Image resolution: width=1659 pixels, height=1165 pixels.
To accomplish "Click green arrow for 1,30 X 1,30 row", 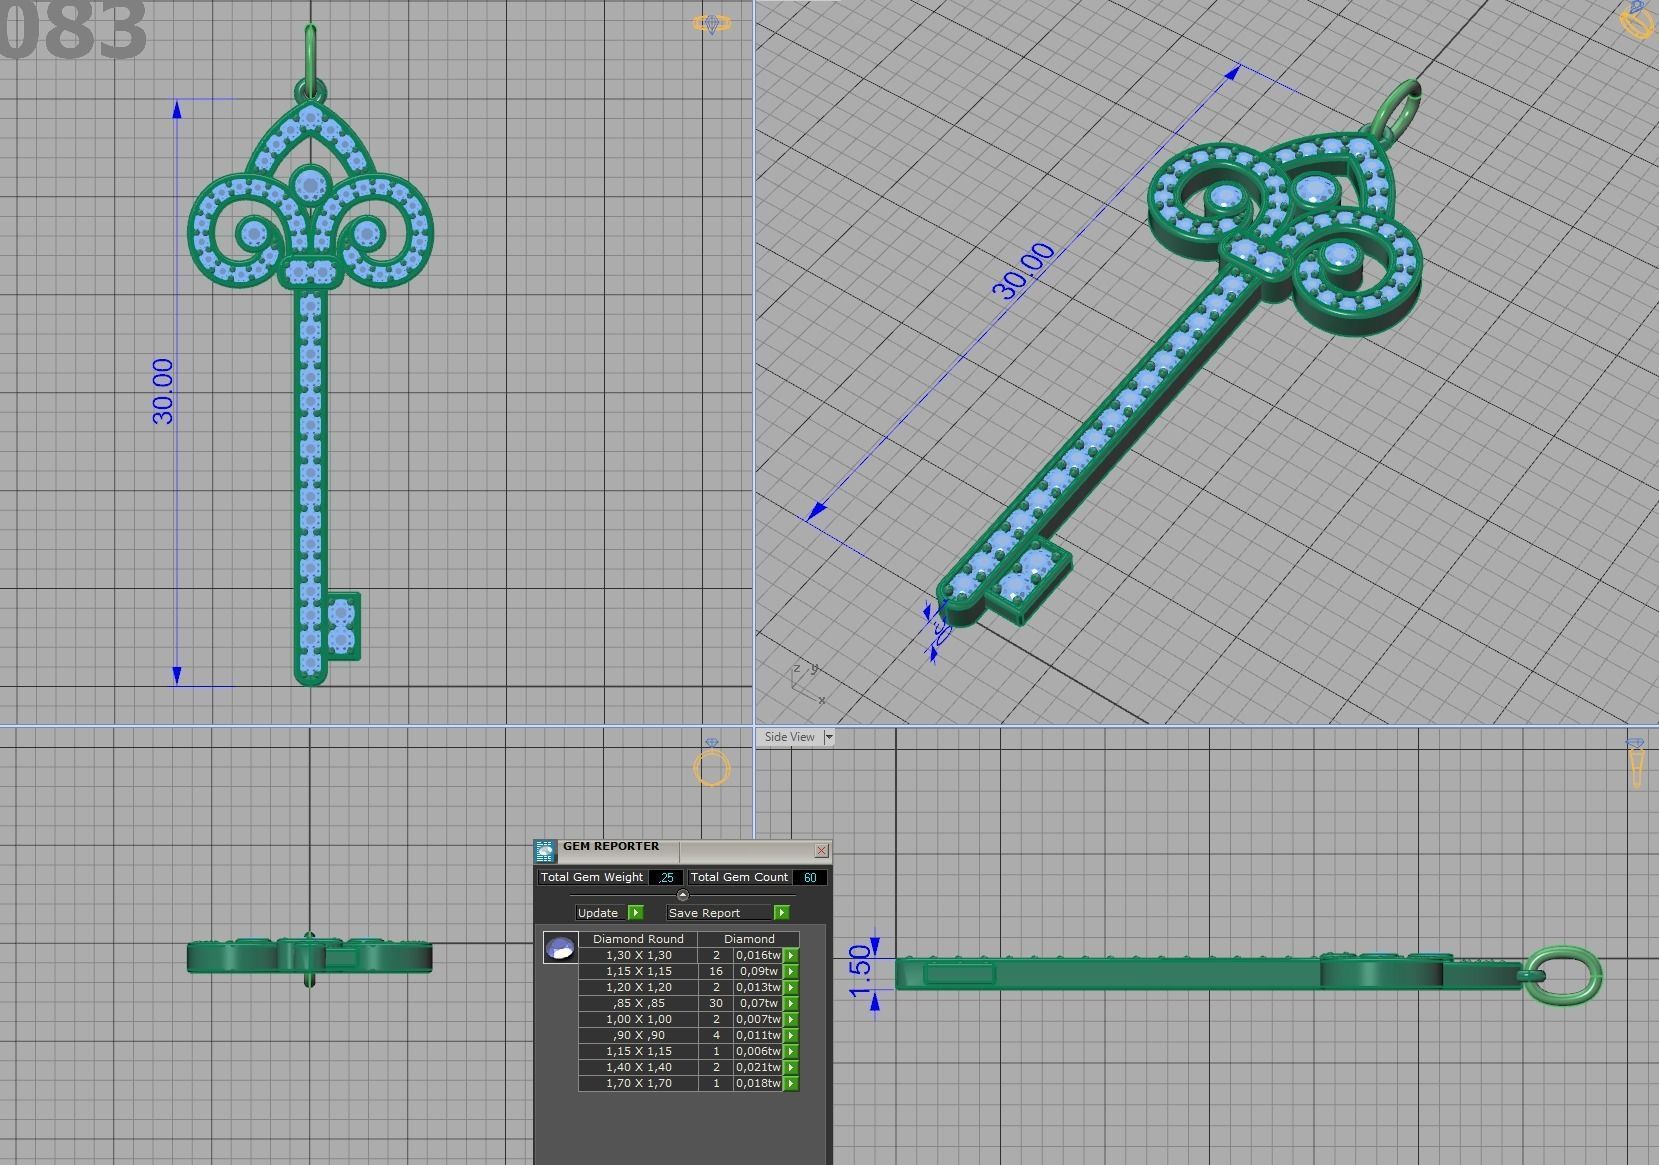I will tap(791, 956).
